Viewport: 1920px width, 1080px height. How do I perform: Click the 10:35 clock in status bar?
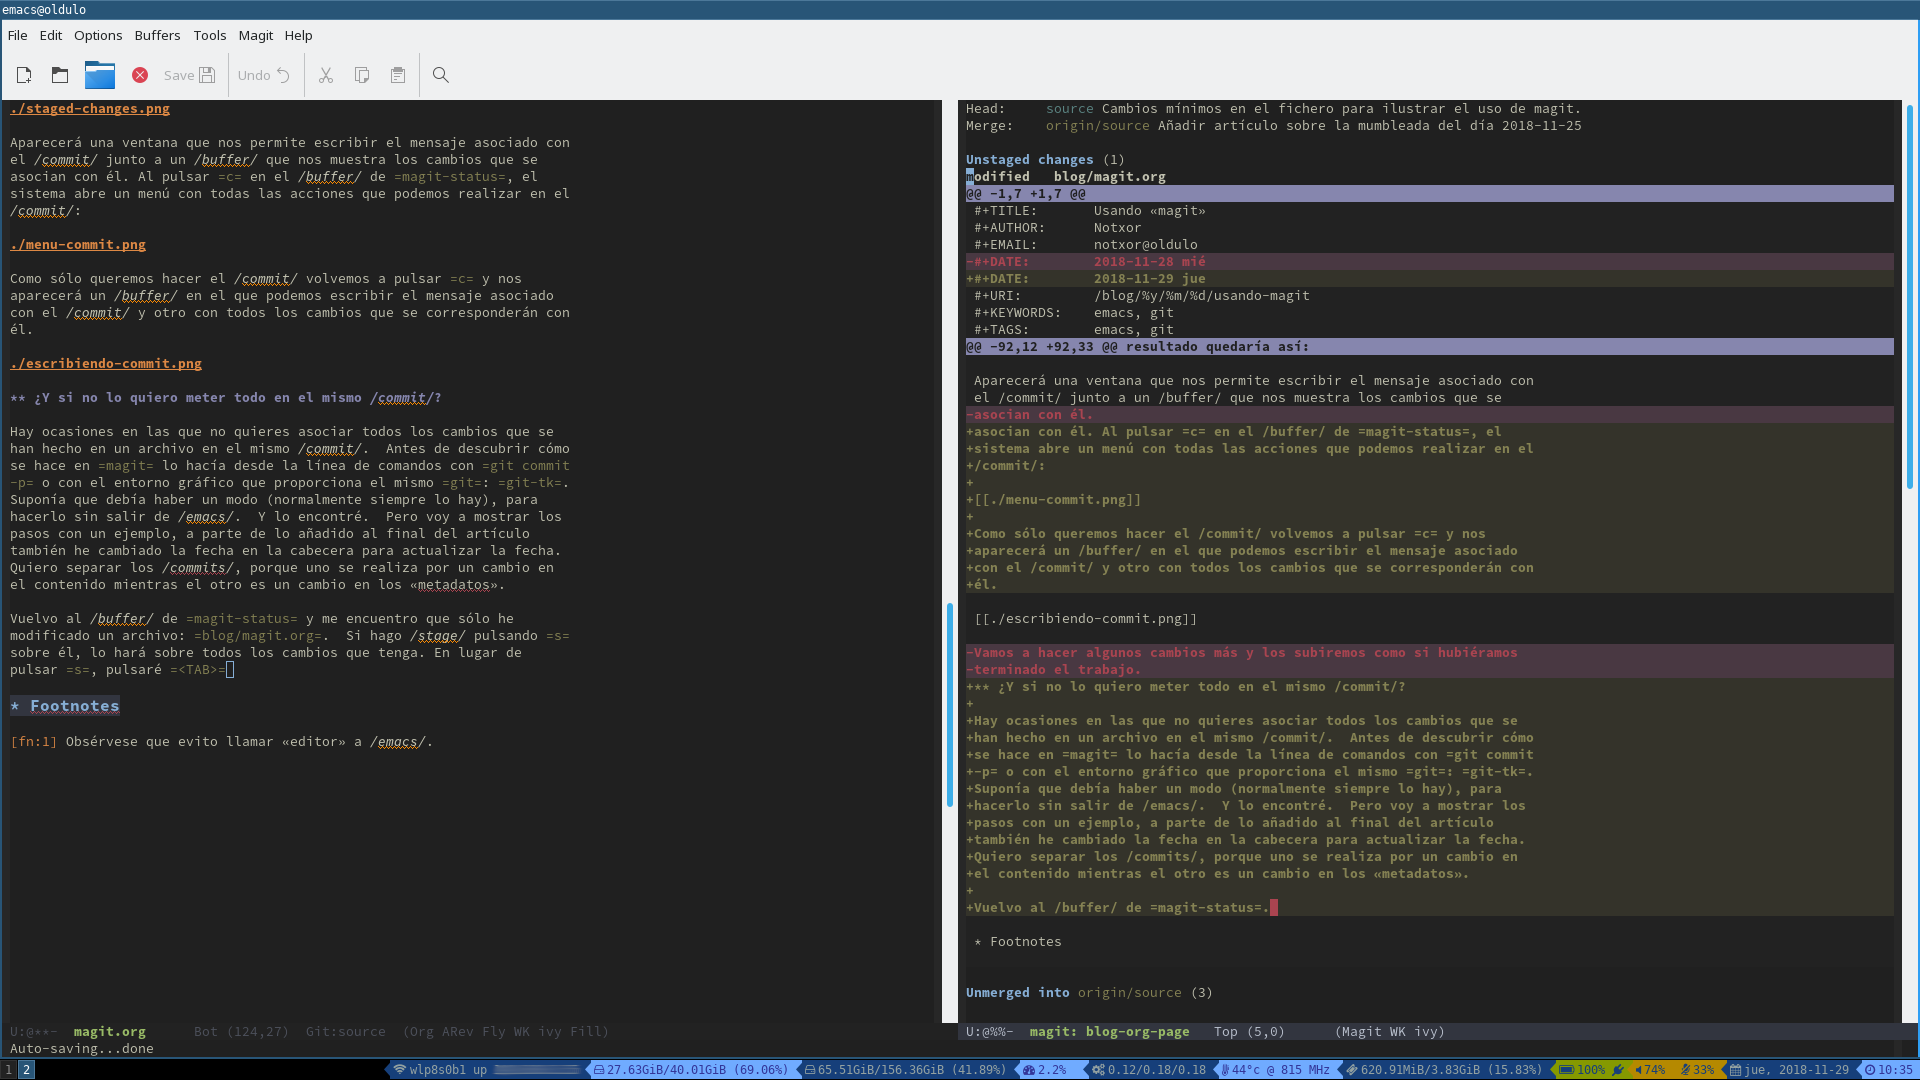pyautogui.click(x=1889, y=1070)
